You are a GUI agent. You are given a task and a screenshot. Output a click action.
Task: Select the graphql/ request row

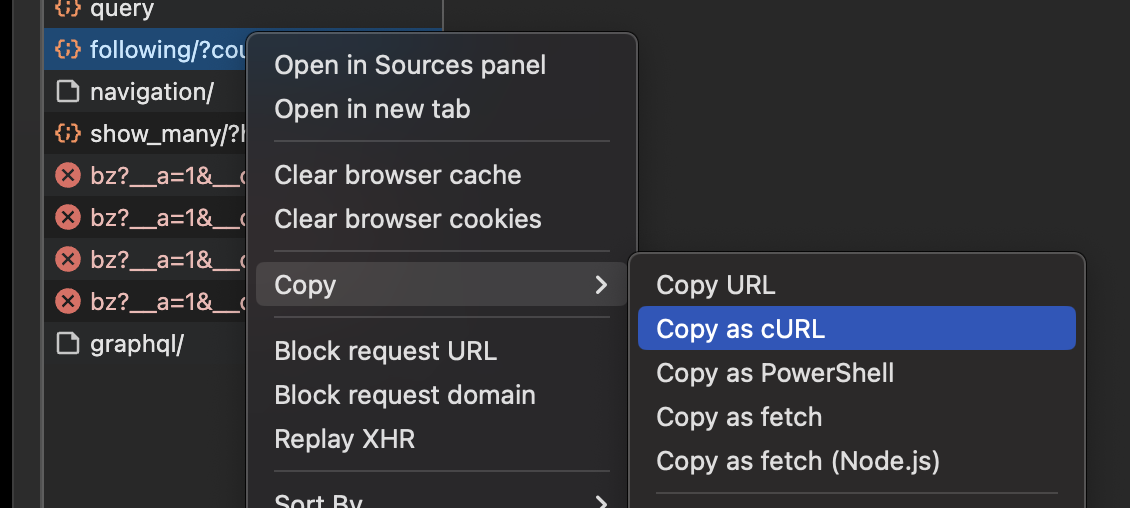click(x=137, y=345)
